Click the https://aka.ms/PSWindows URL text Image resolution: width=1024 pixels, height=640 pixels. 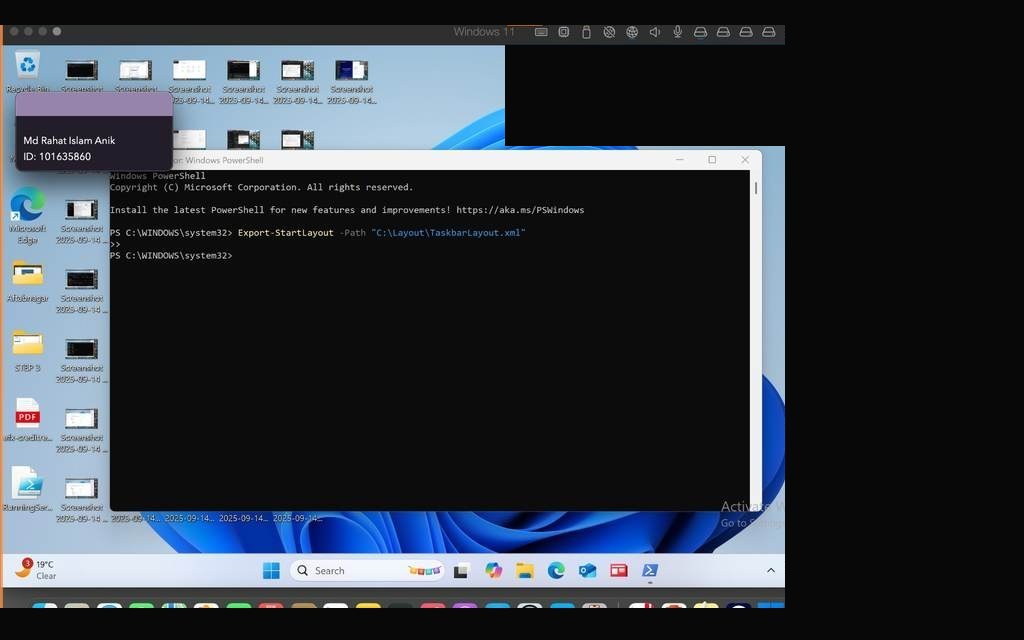pos(520,210)
